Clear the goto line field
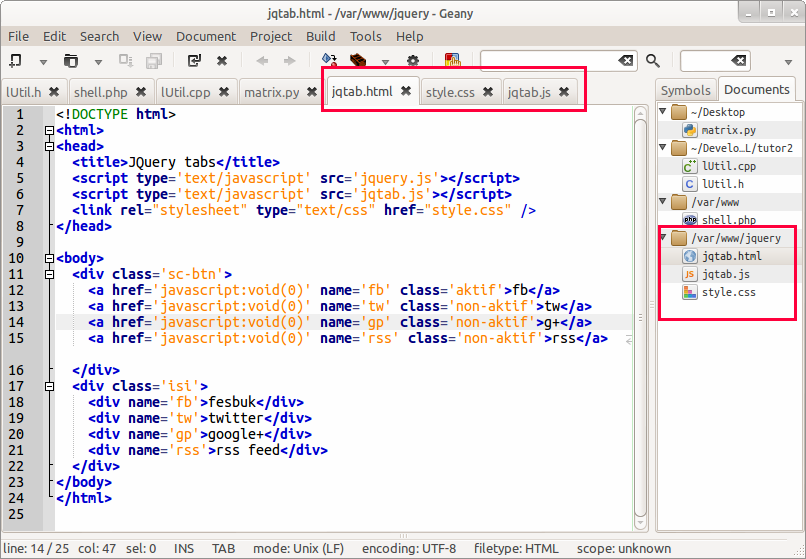The image size is (806, 559). (x=739, y=61)
